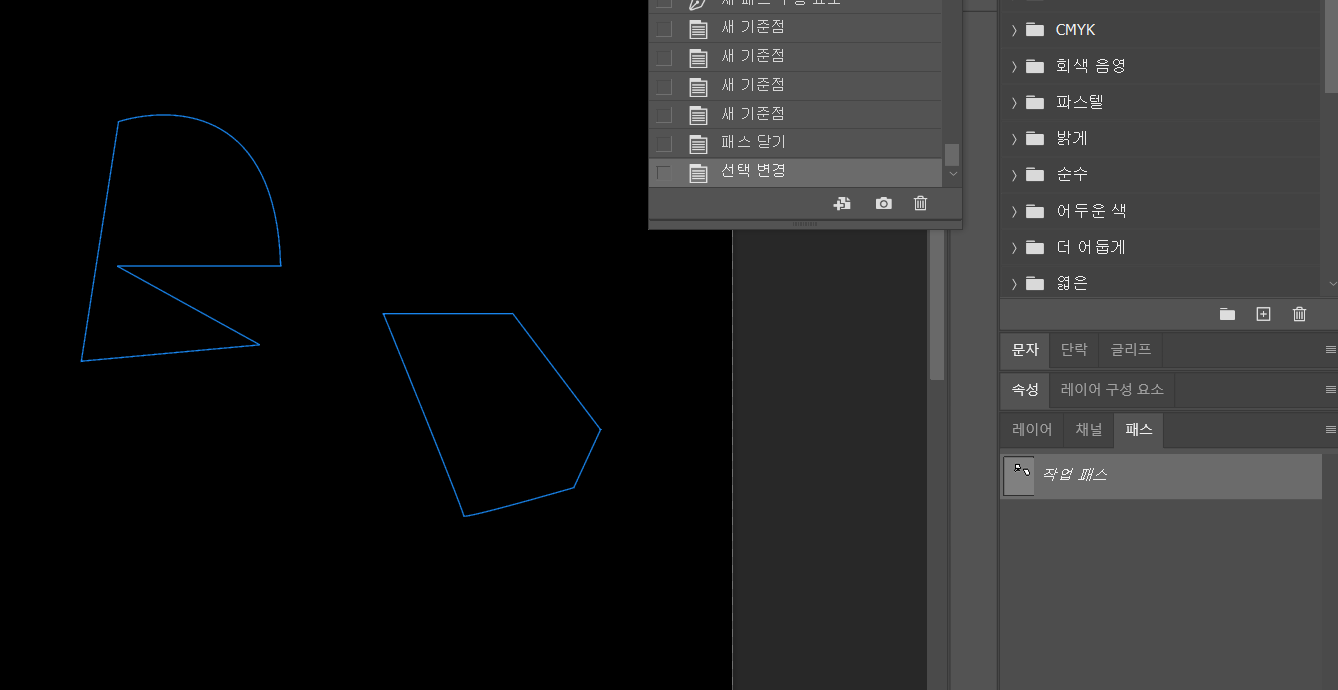Open the 속성 panel options menu icon
The height and width of the screenshot is (690, 1338).
tap(1330, 390)
